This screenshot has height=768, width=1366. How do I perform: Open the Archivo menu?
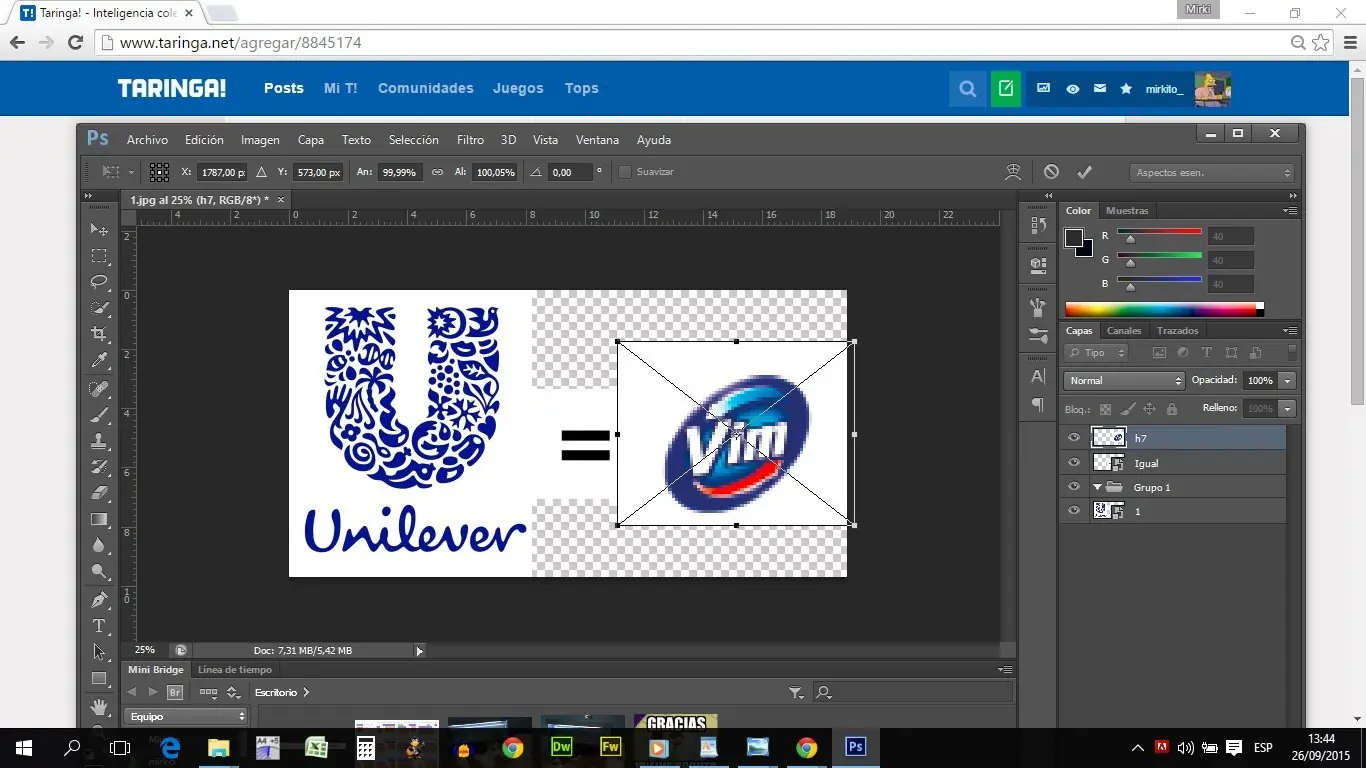coord(147,140)
